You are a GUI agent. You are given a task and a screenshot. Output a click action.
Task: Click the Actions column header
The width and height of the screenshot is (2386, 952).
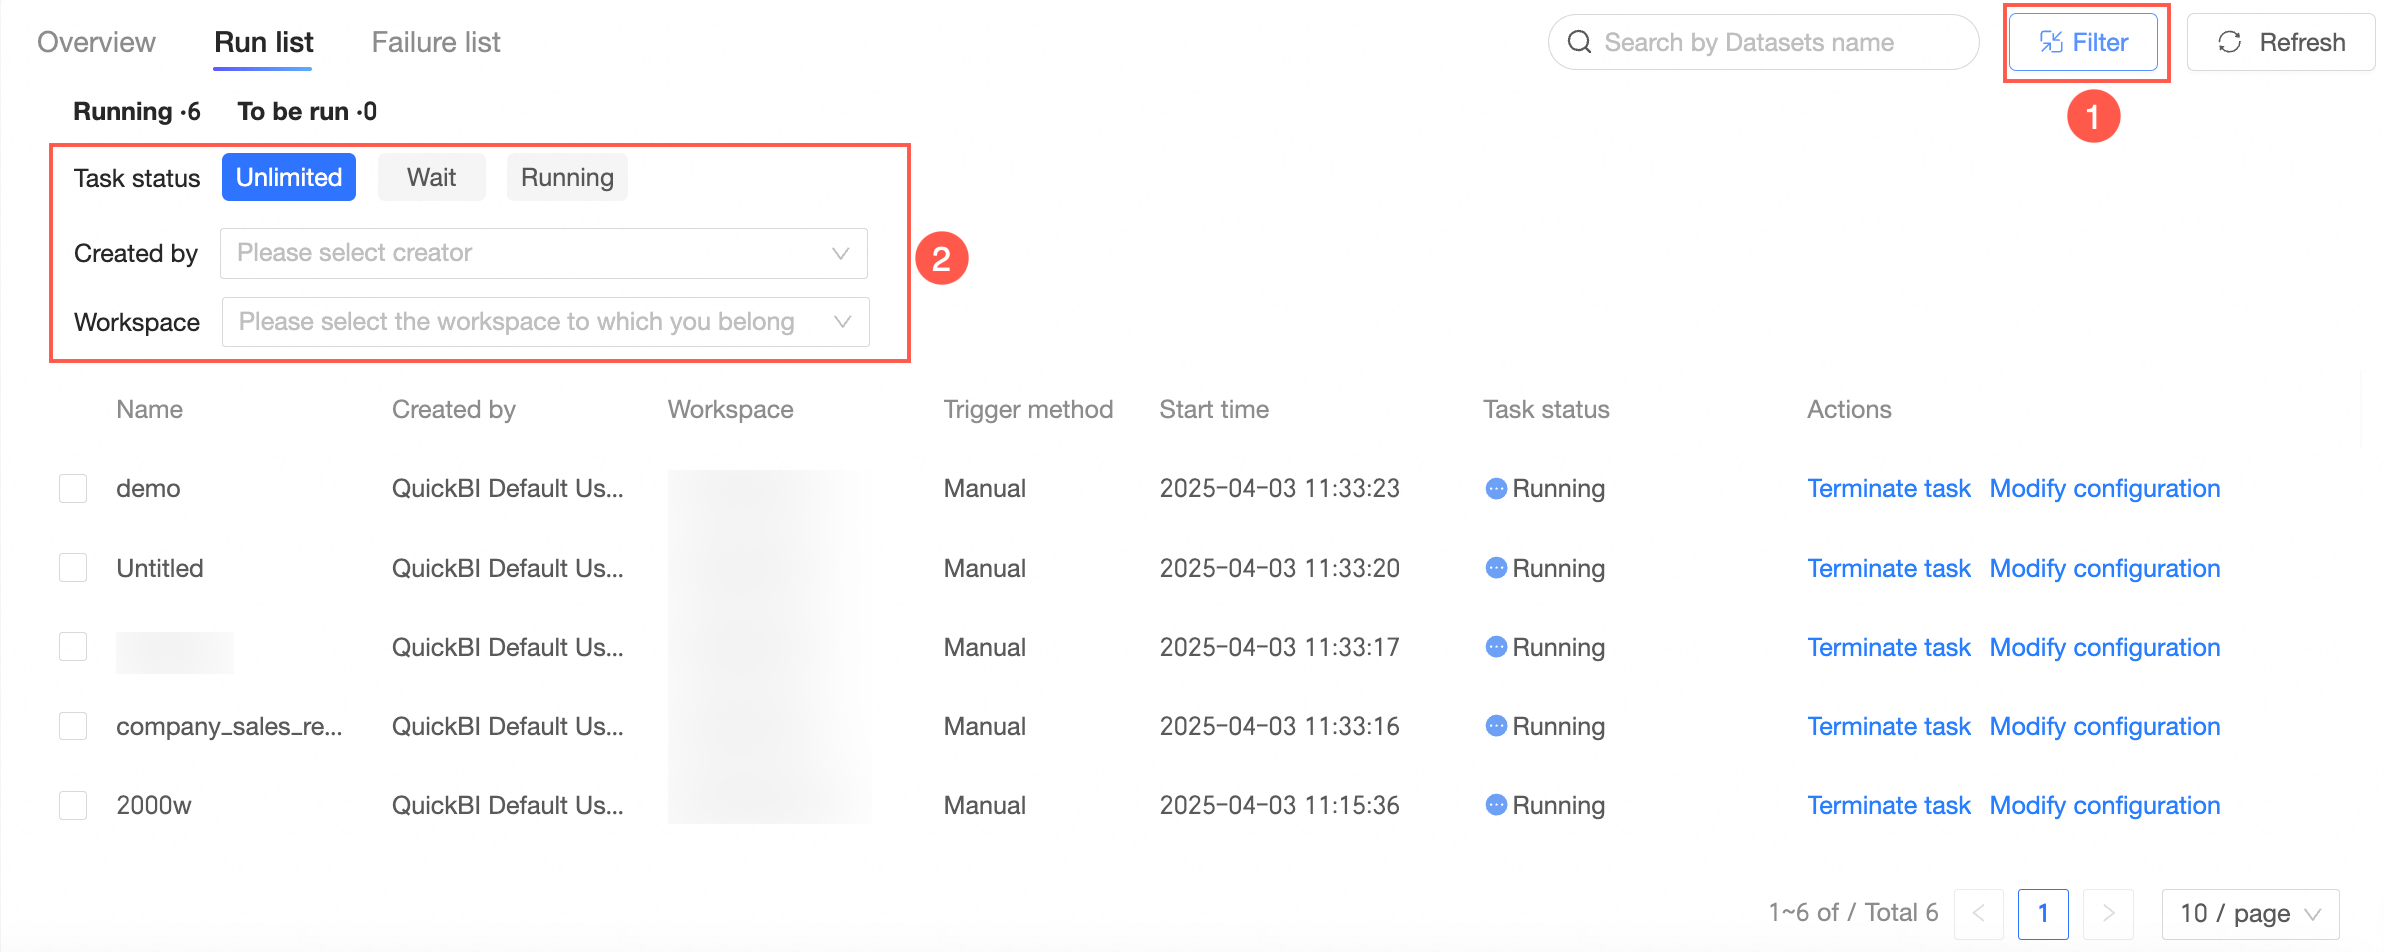click(x=1849, y=409)
